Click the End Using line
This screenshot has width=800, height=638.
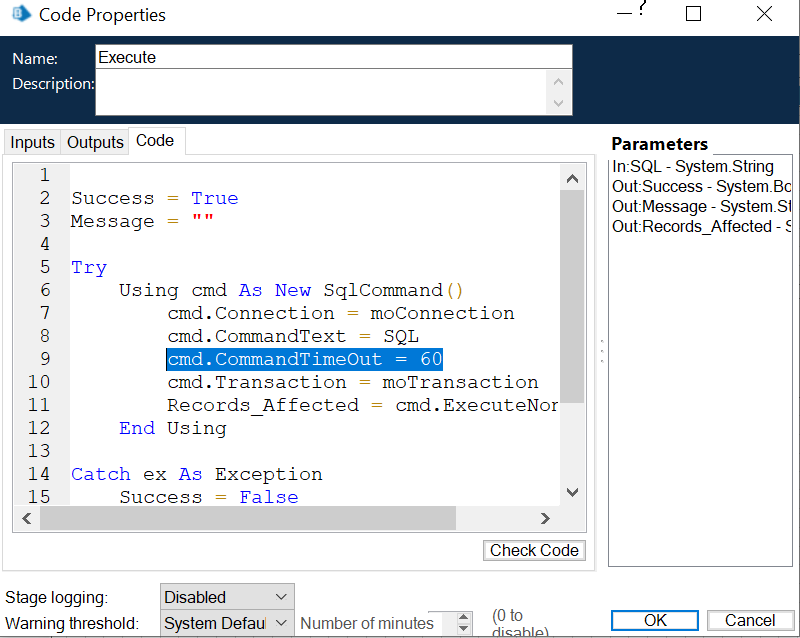(x=172, y=428)
